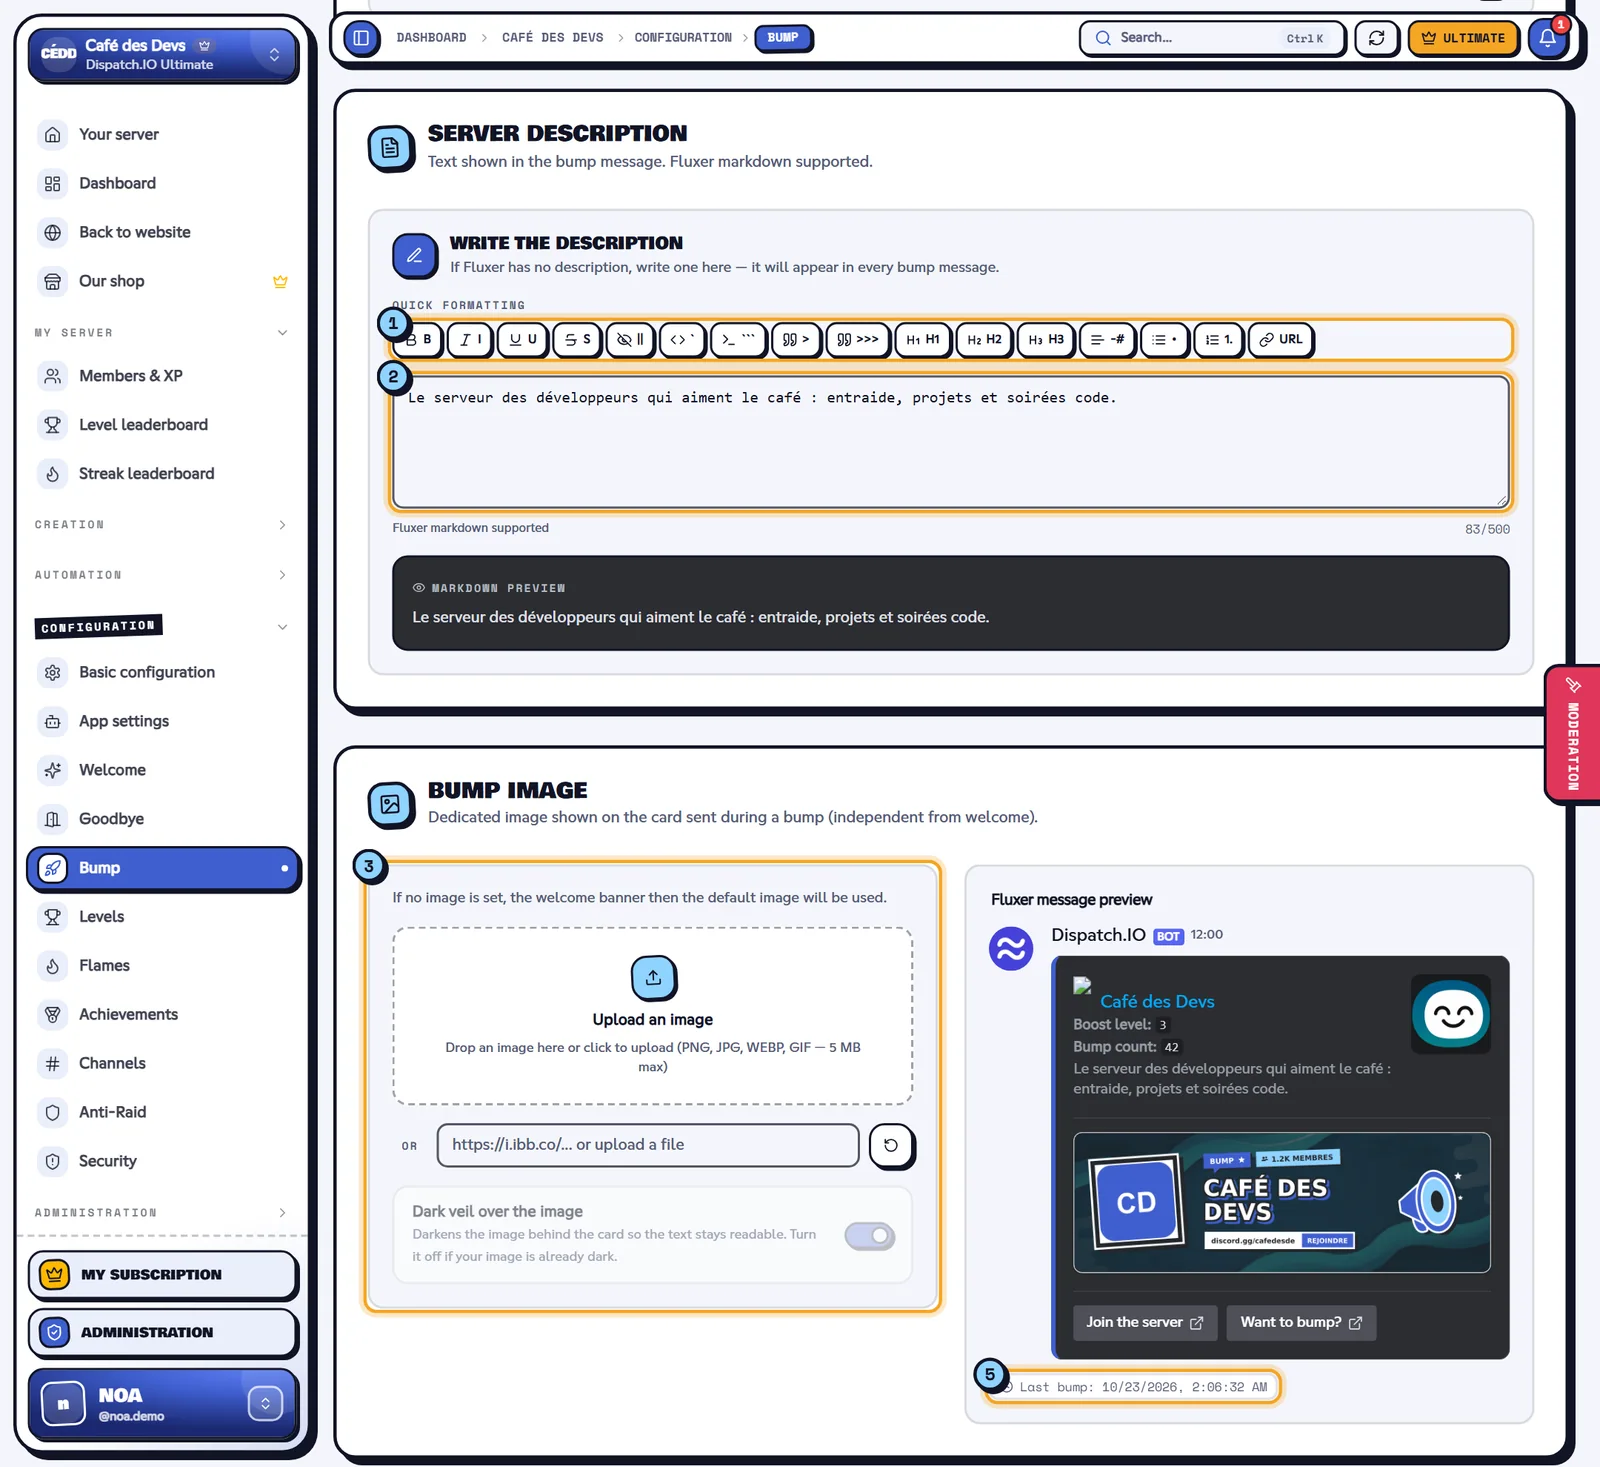Viewport: 1600px width, 1467px height.
Task: Open the notifications bell
Action: pos(1547,38)
